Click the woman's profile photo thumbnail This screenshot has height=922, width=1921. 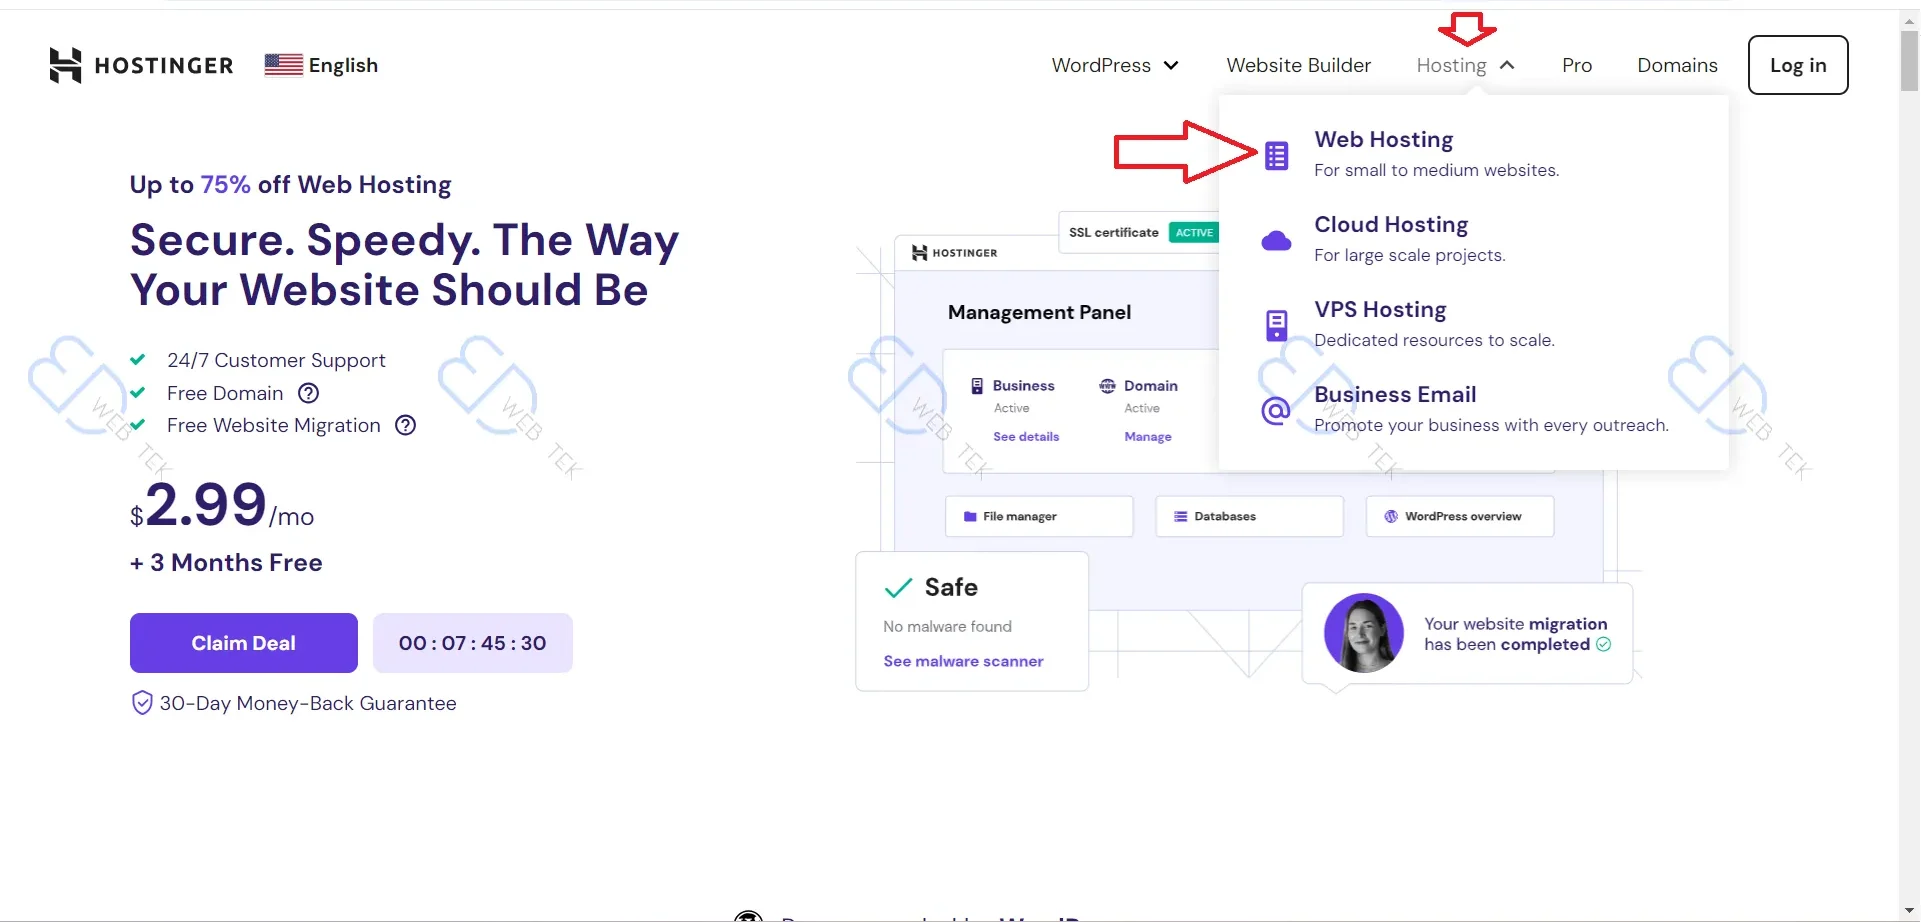pos(1364,633)
